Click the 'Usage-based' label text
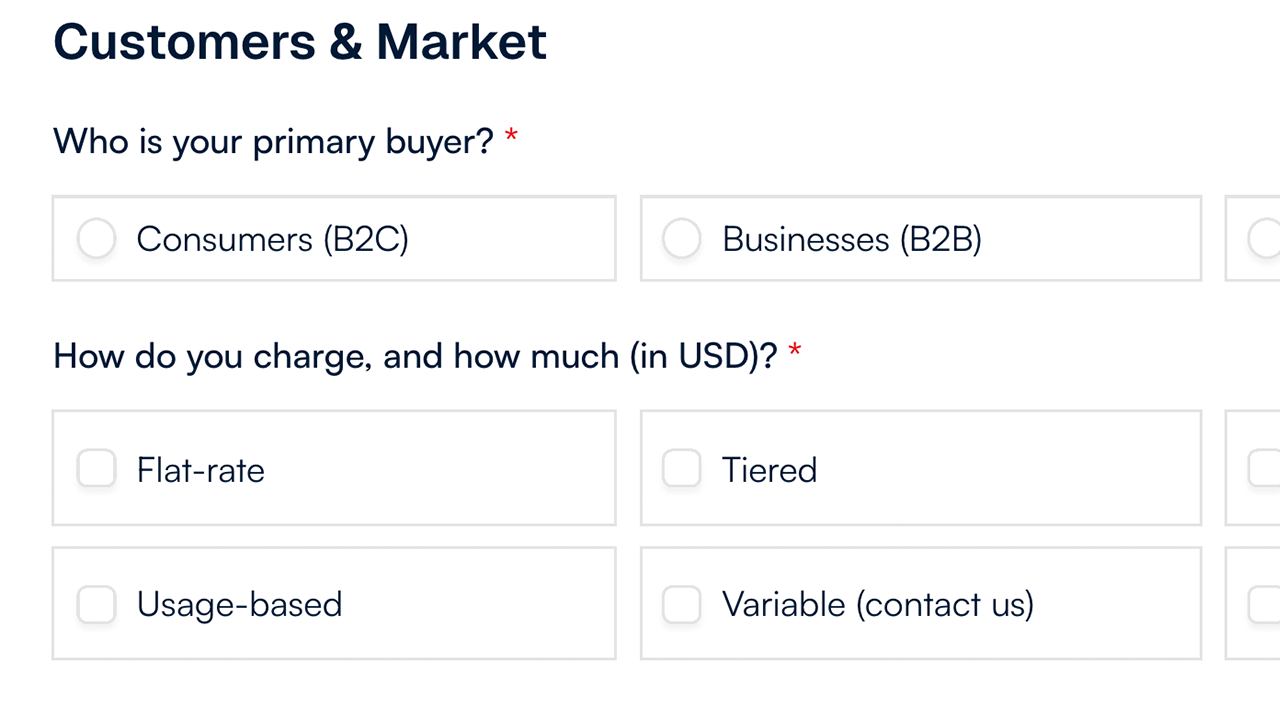 (x=239, y=604)
